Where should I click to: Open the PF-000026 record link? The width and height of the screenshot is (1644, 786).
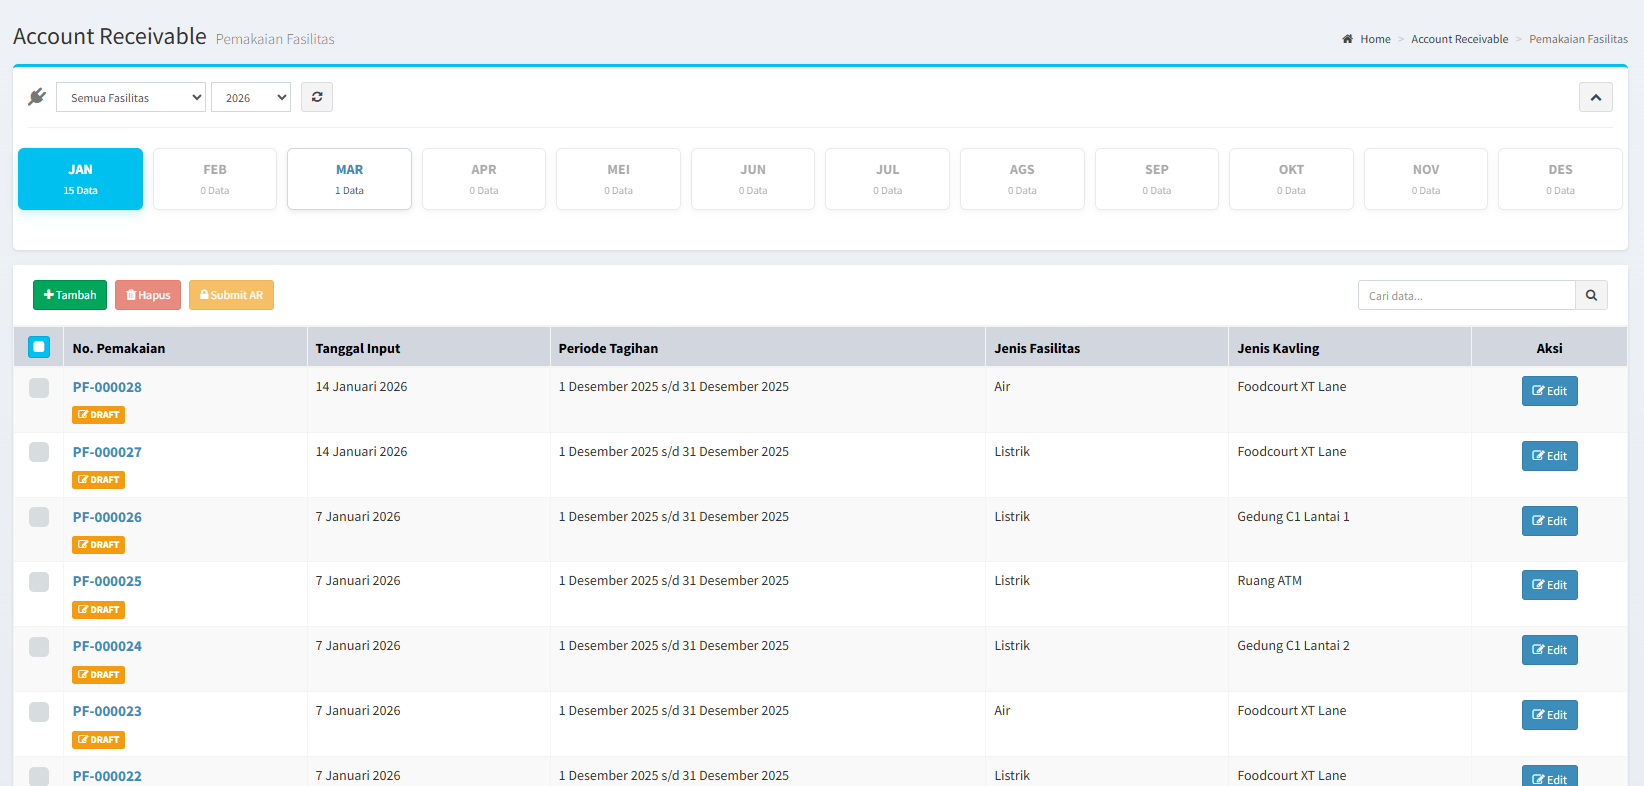tap(107, 517)
